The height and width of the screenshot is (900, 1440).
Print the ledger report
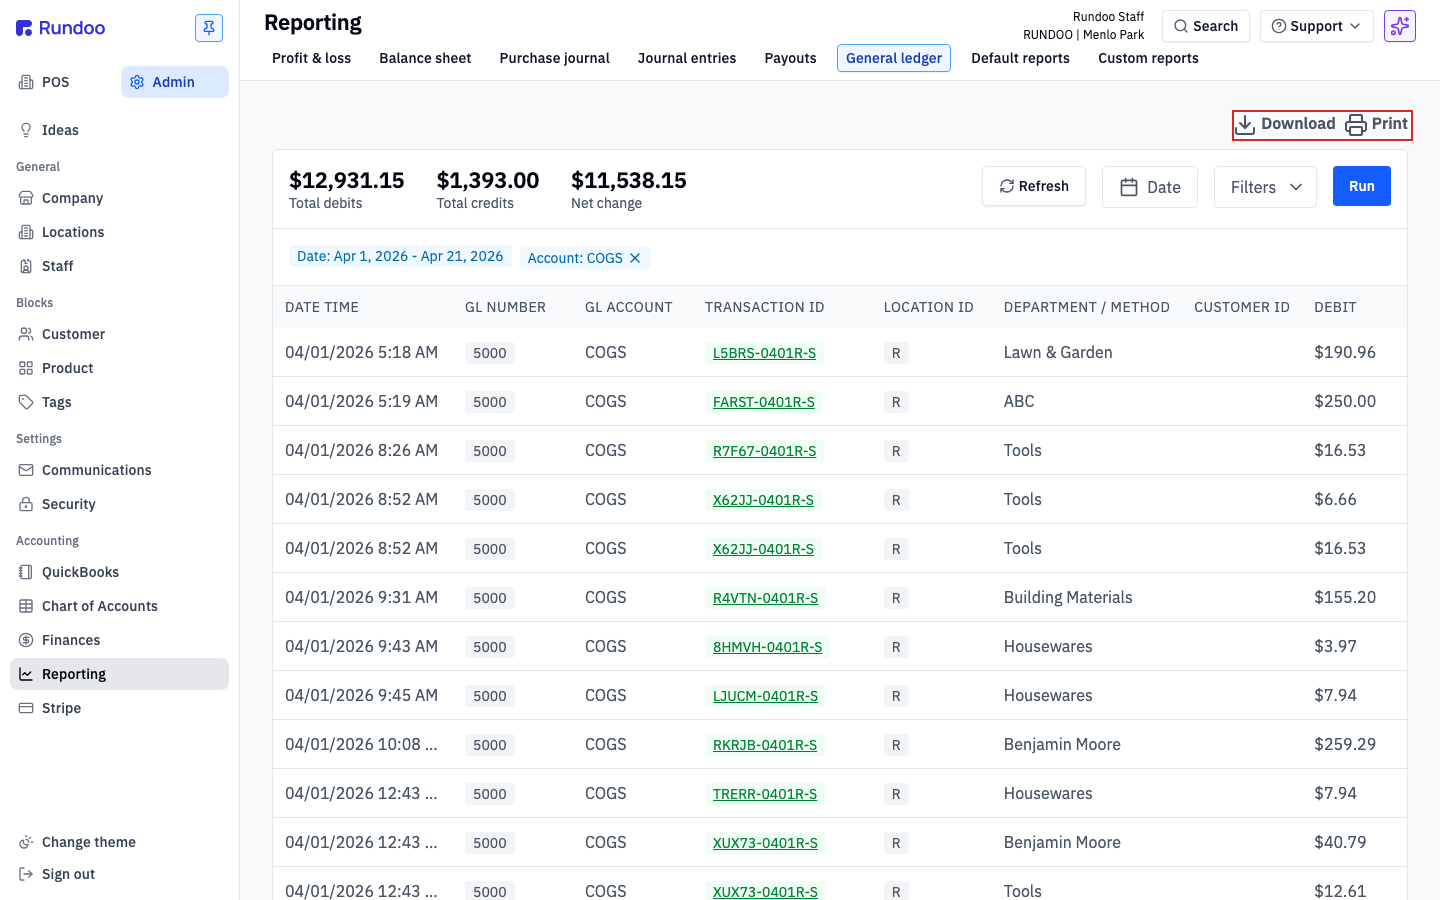pyautogui.click(x=1377, y=124)
